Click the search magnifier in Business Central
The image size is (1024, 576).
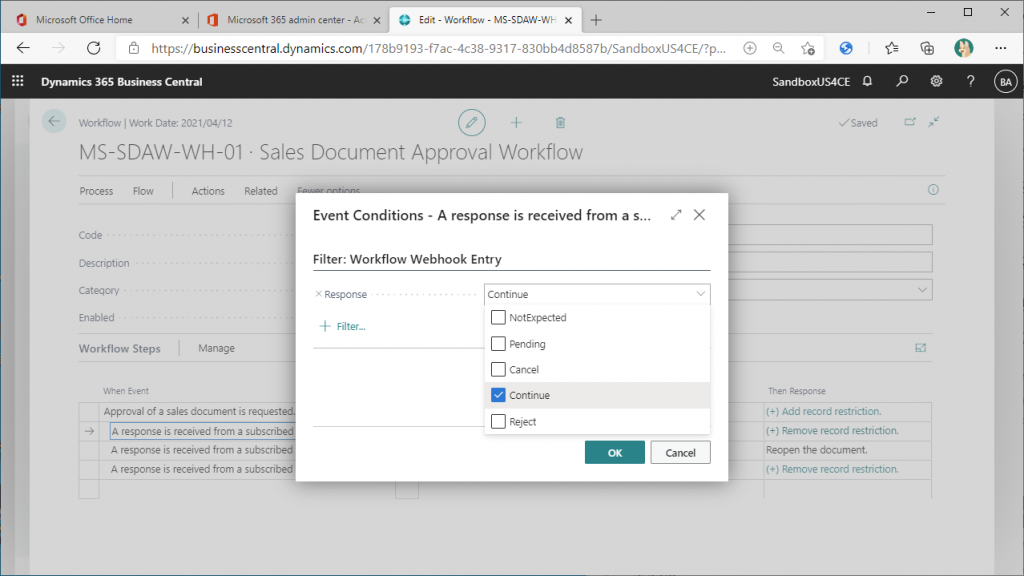point(902,81)
